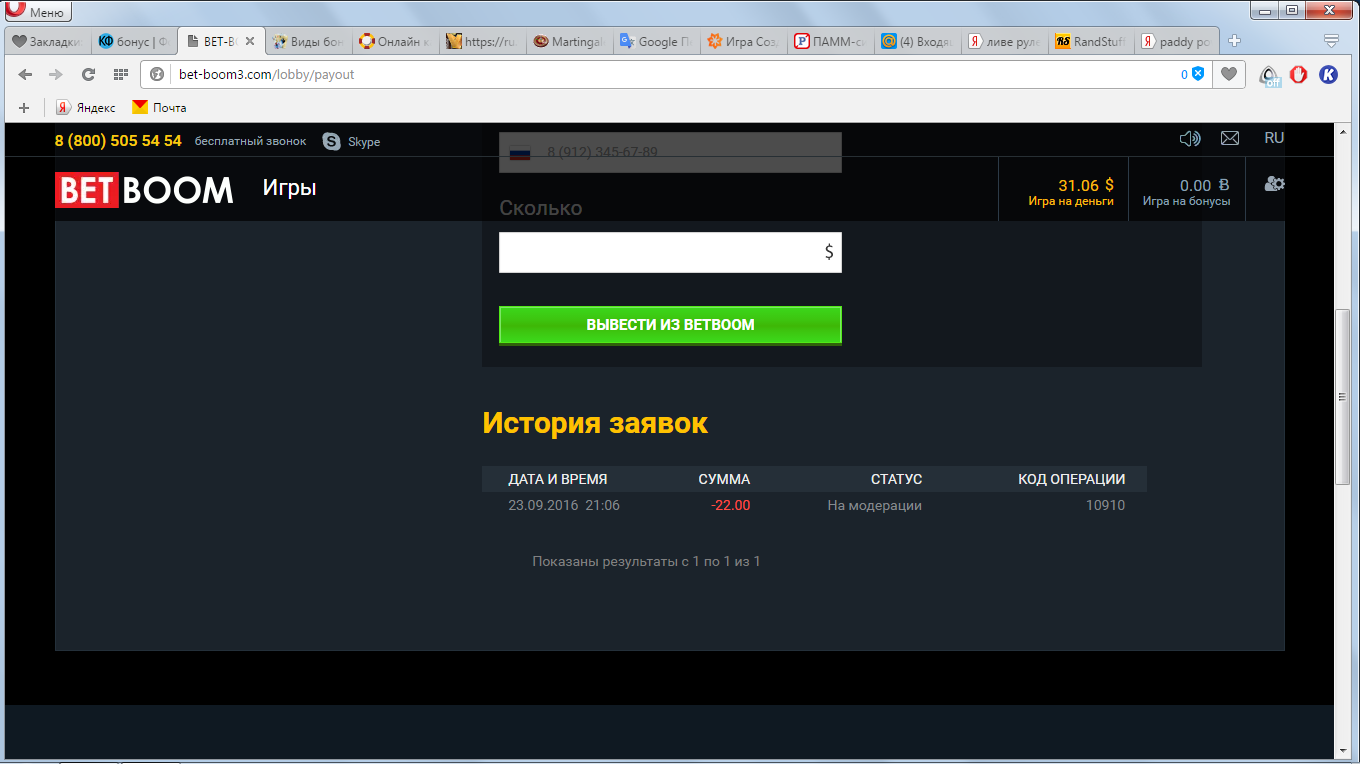This screenshot has width=1360, height=764.
Task: Click the КОД ОПЕРАЦИИ column header
Action: [1071, 479]
